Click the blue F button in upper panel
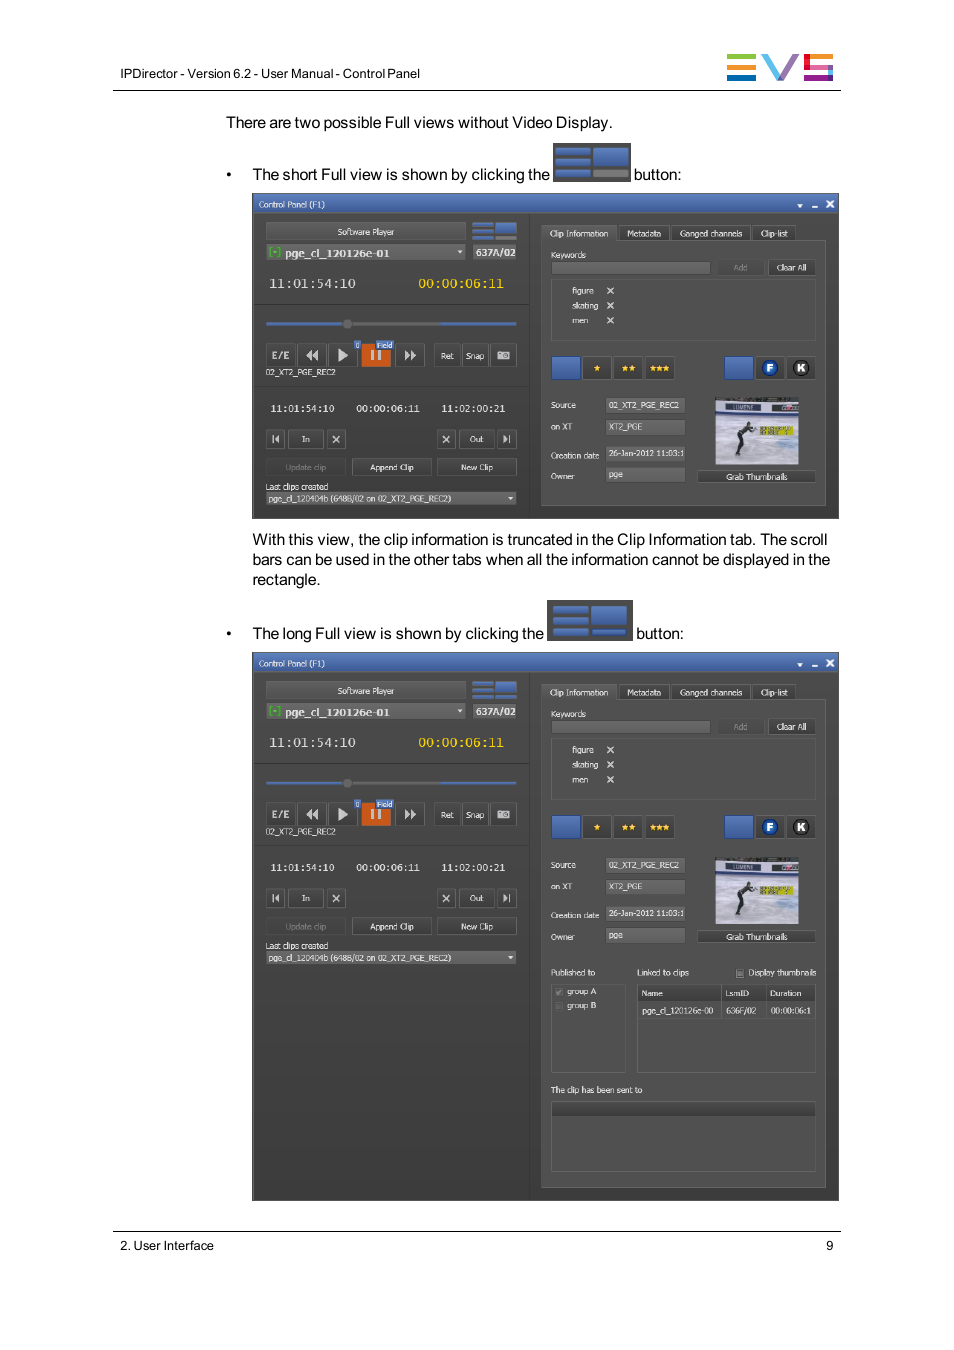The image size is (954, 1350). point(770,368)
